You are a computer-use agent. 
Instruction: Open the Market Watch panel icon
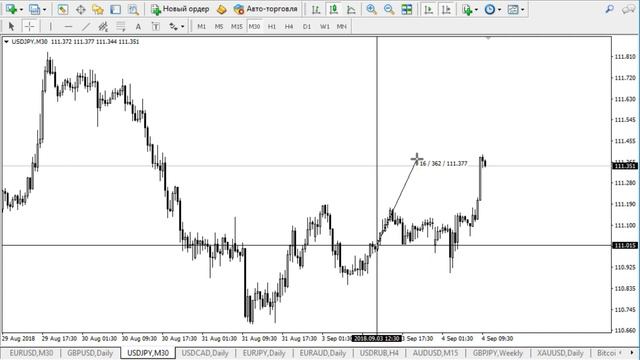(62, 9)
